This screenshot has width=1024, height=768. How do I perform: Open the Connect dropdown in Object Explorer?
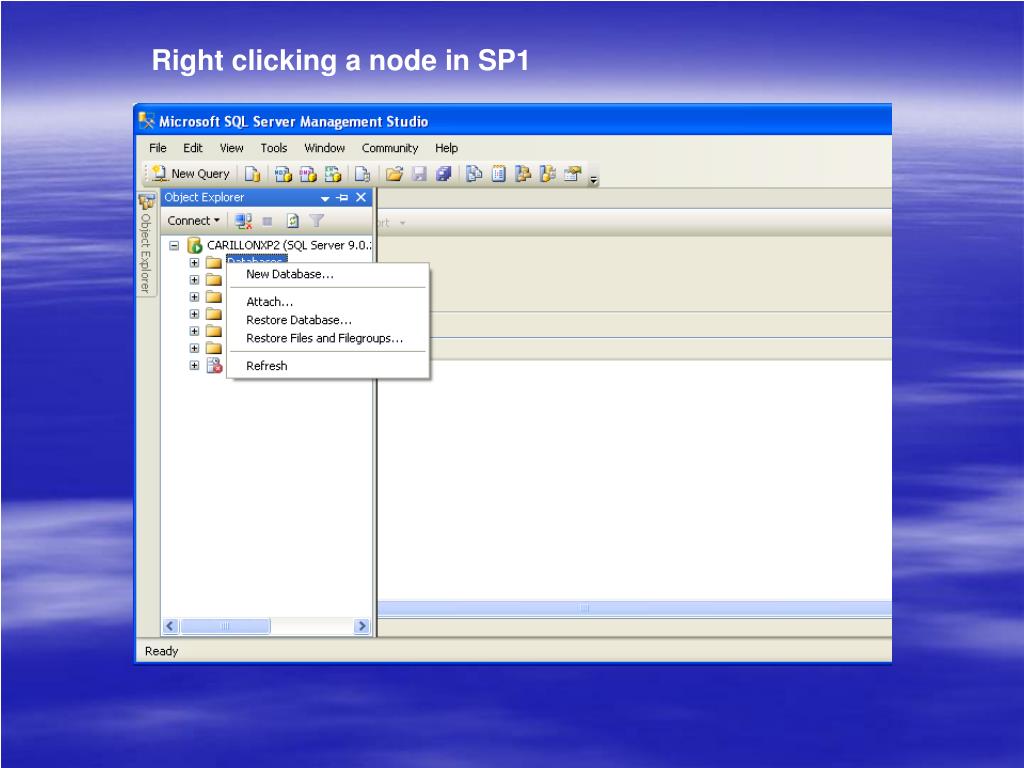pos(193,221)
